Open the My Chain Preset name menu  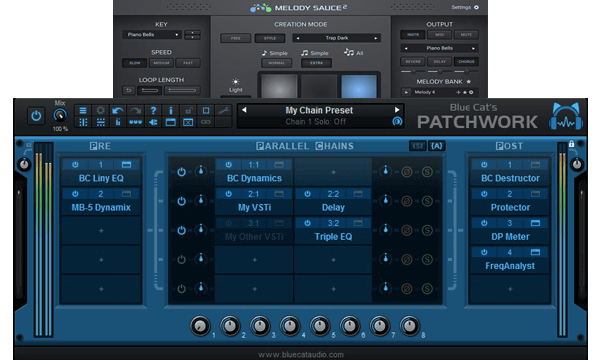(x=319, y=110)
